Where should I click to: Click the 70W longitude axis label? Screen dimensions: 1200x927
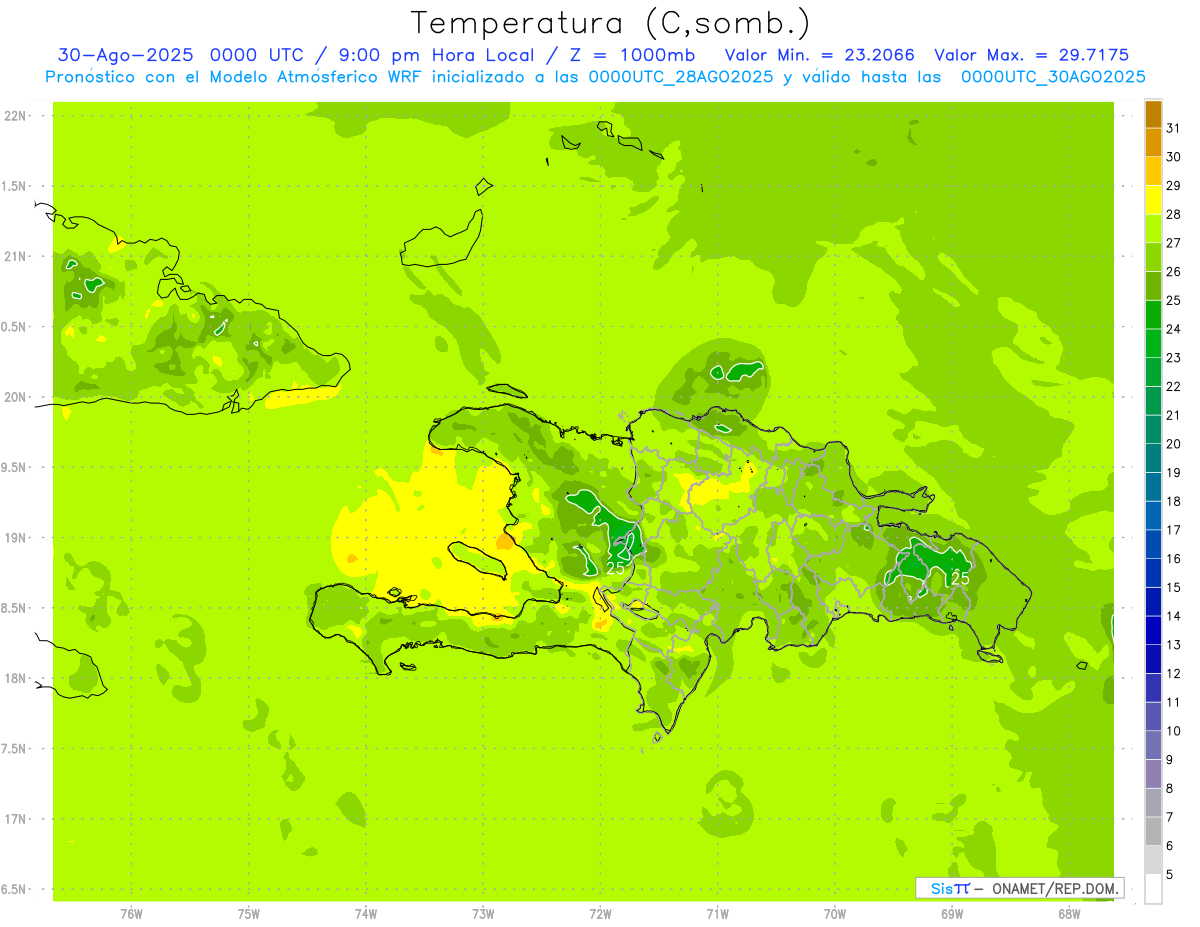click(835, 914)
